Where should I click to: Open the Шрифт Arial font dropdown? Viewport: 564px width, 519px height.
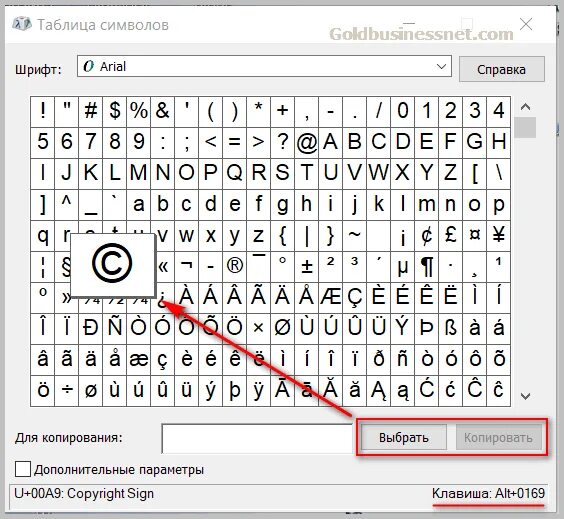264,66
